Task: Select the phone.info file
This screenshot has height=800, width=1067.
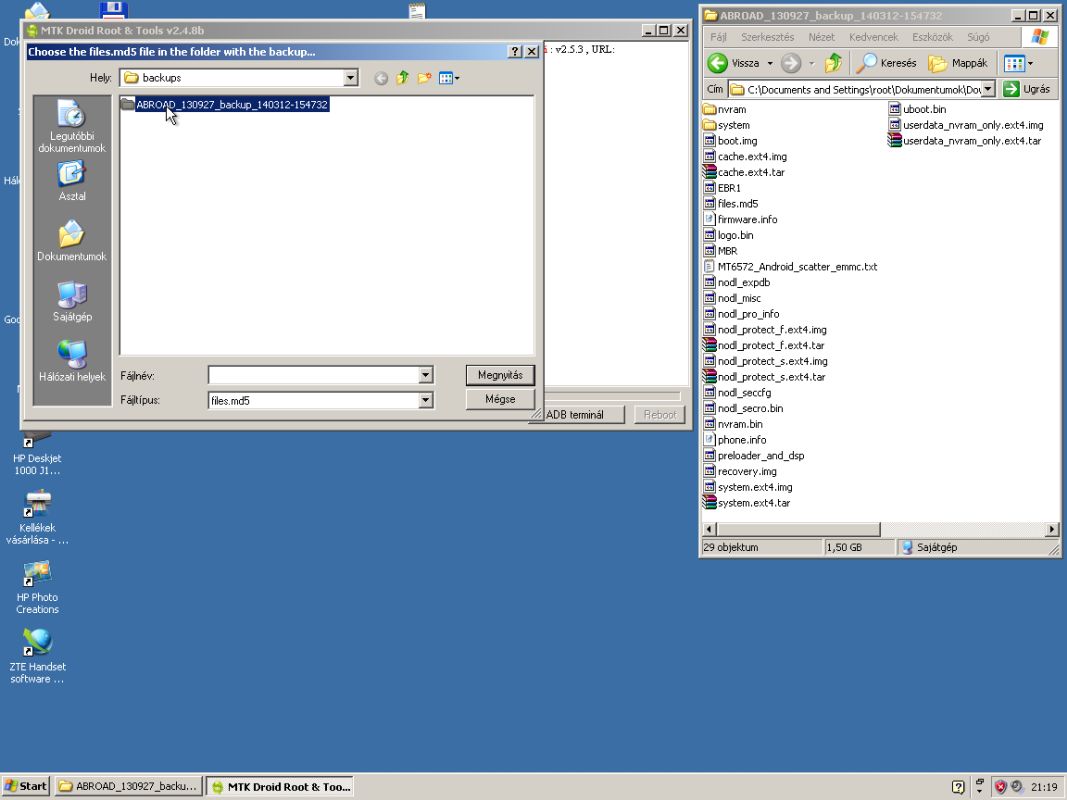Action: pos(735,440)
